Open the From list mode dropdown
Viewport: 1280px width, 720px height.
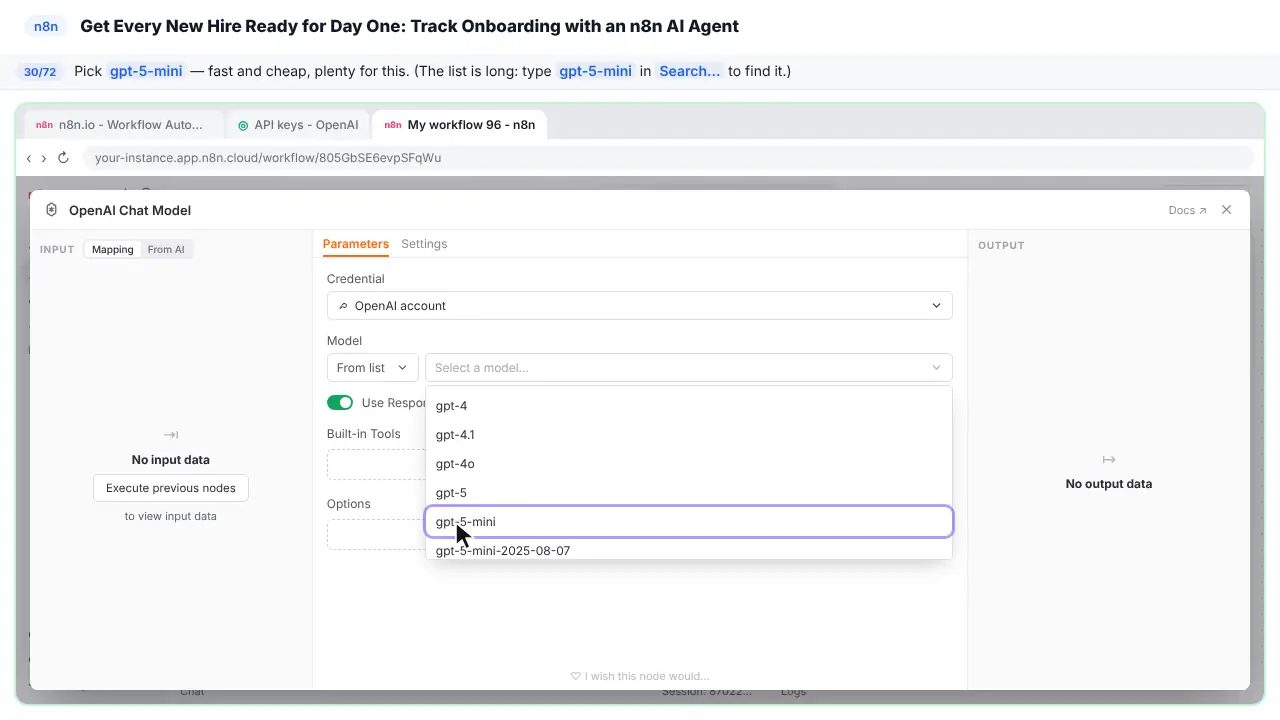coord(372,368)
